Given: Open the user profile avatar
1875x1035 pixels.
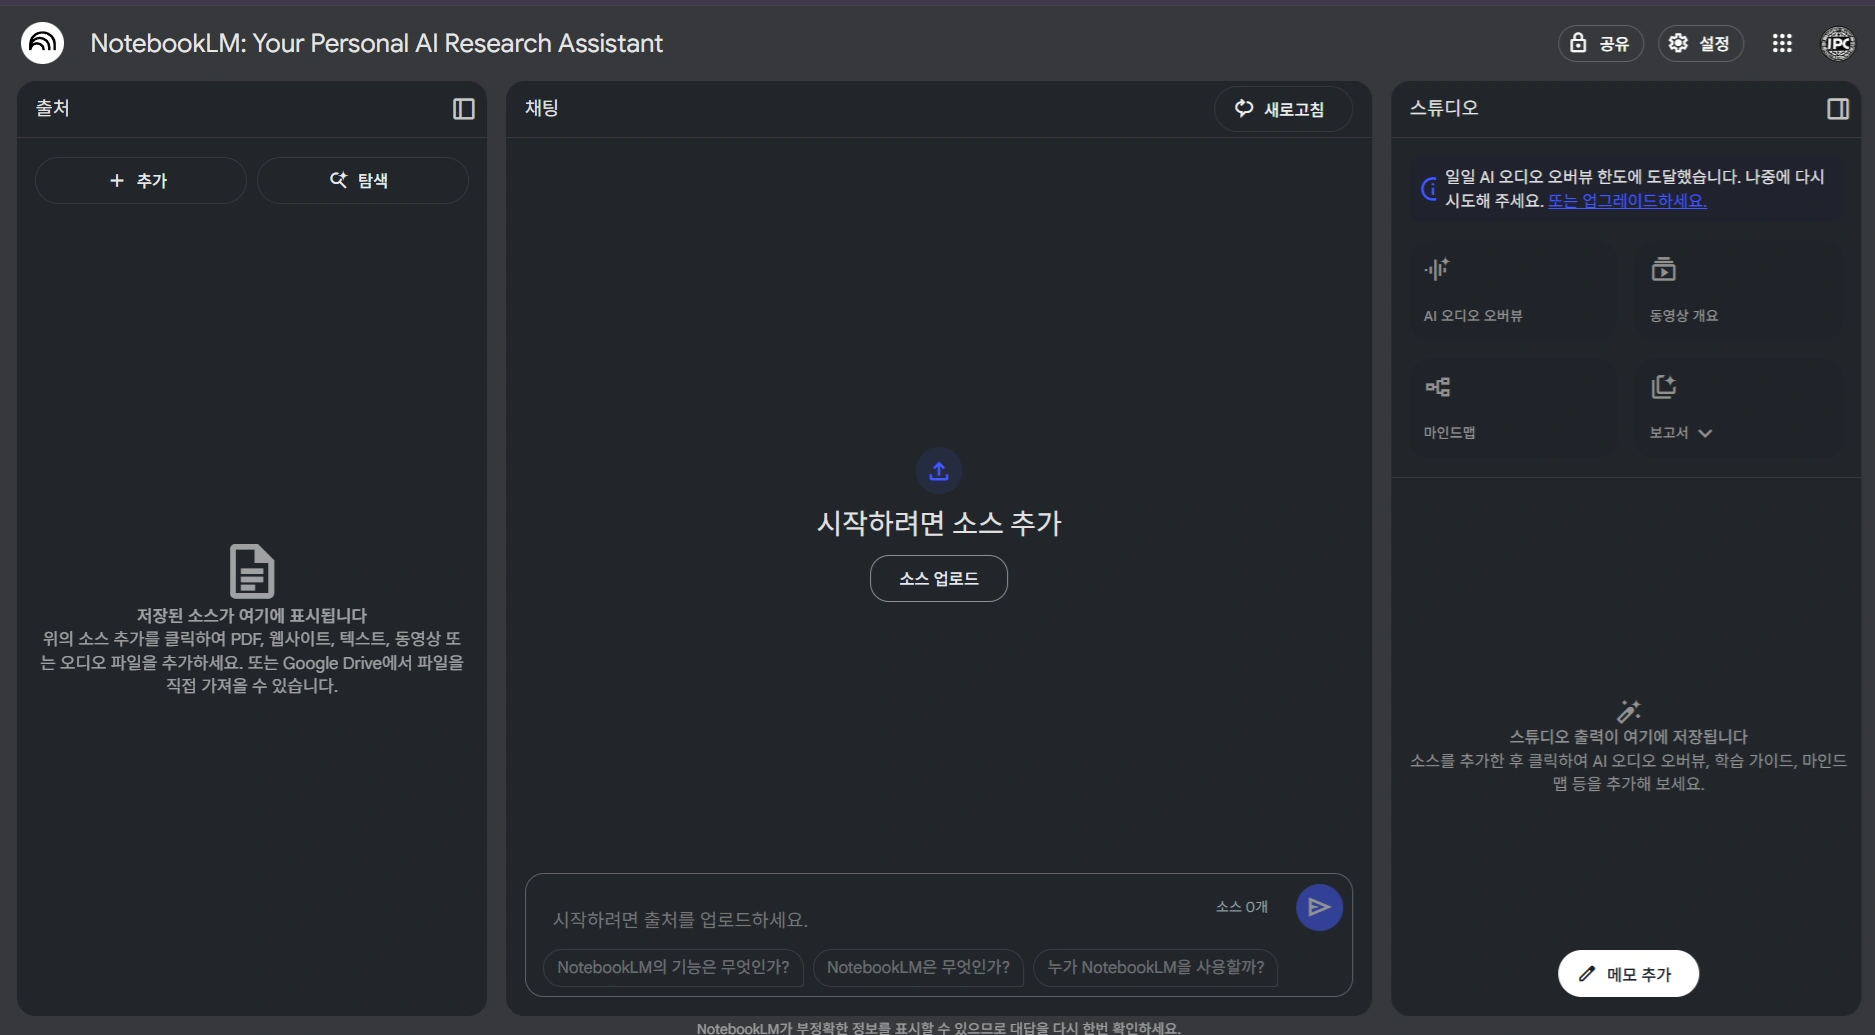Looking at the screenshot, I should (1837, 43).
